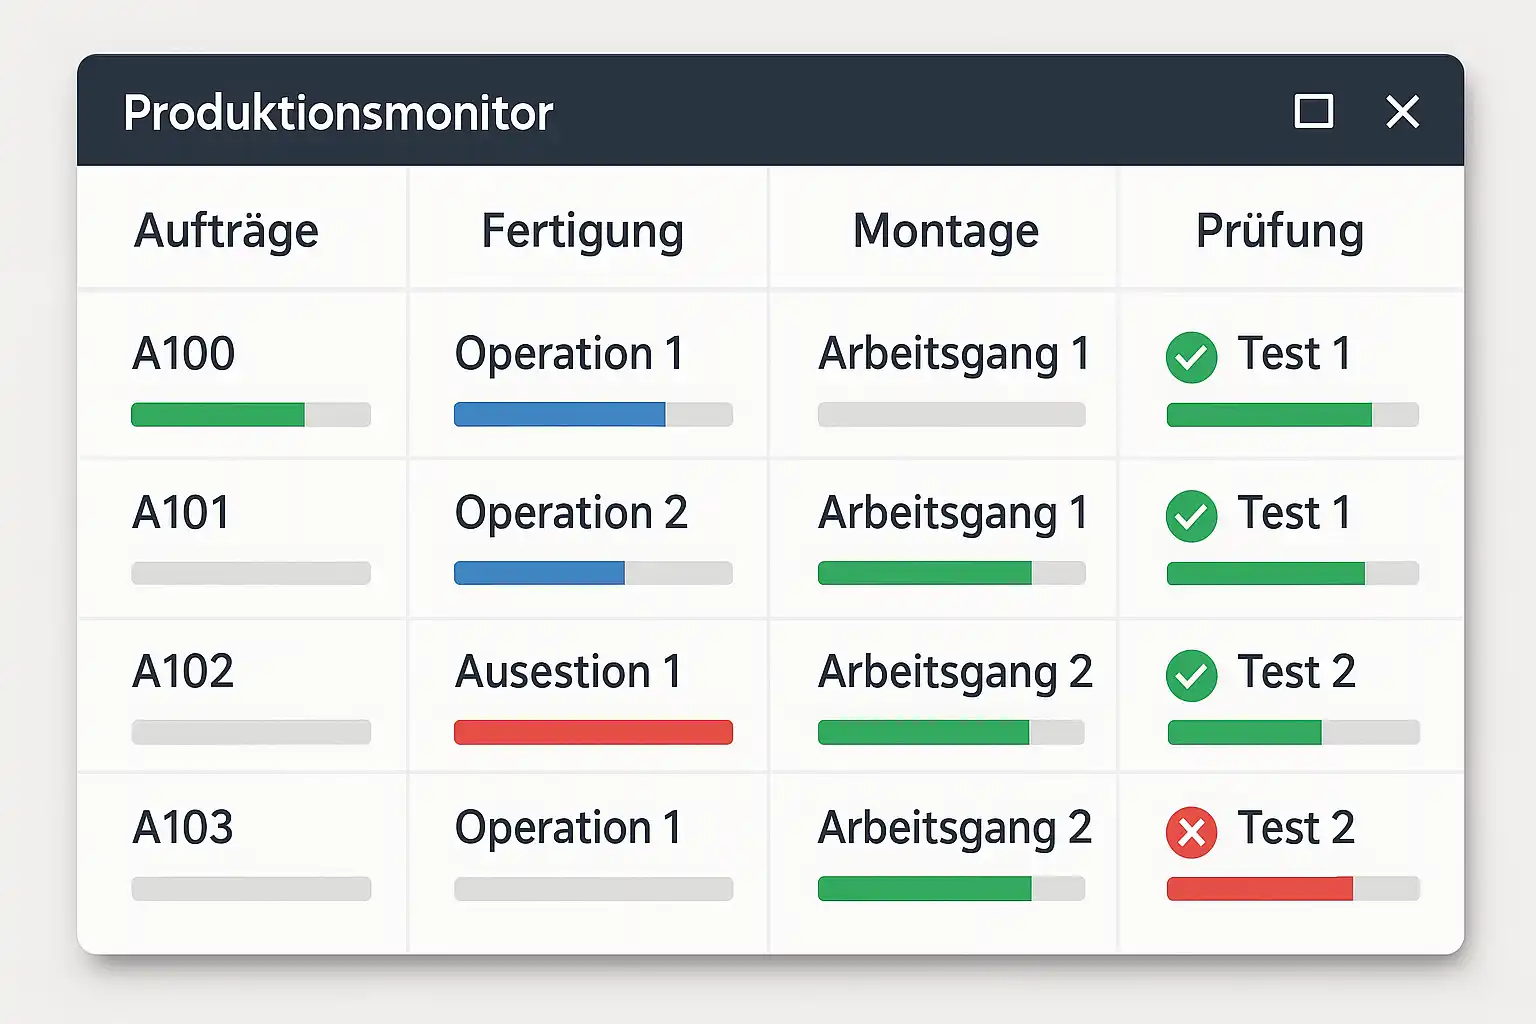Click the red X icon in the A103 row
1536x1024 pixels.
(1191, 832)
